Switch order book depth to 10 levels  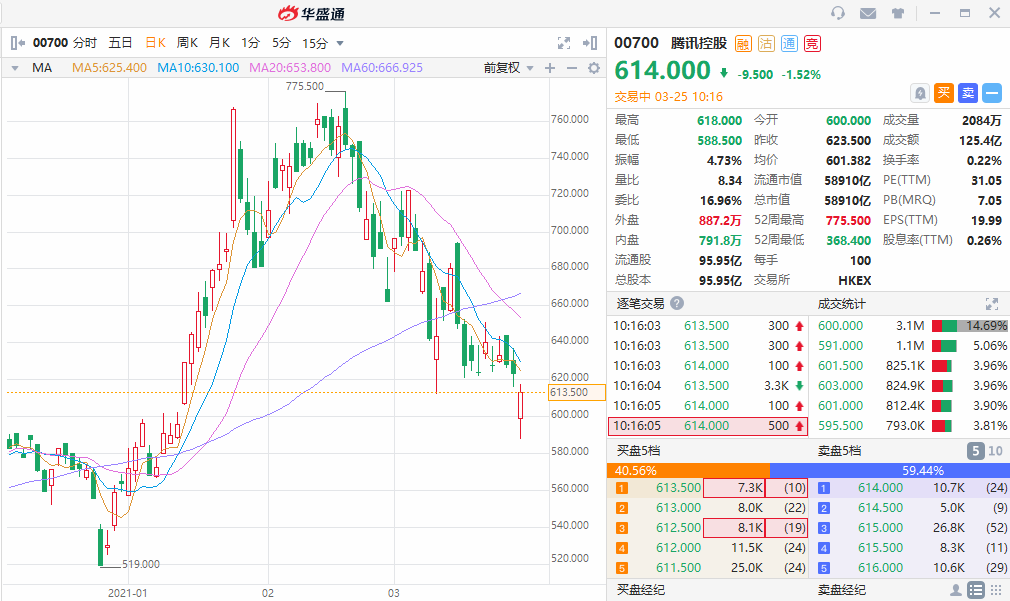click(995, 451)
